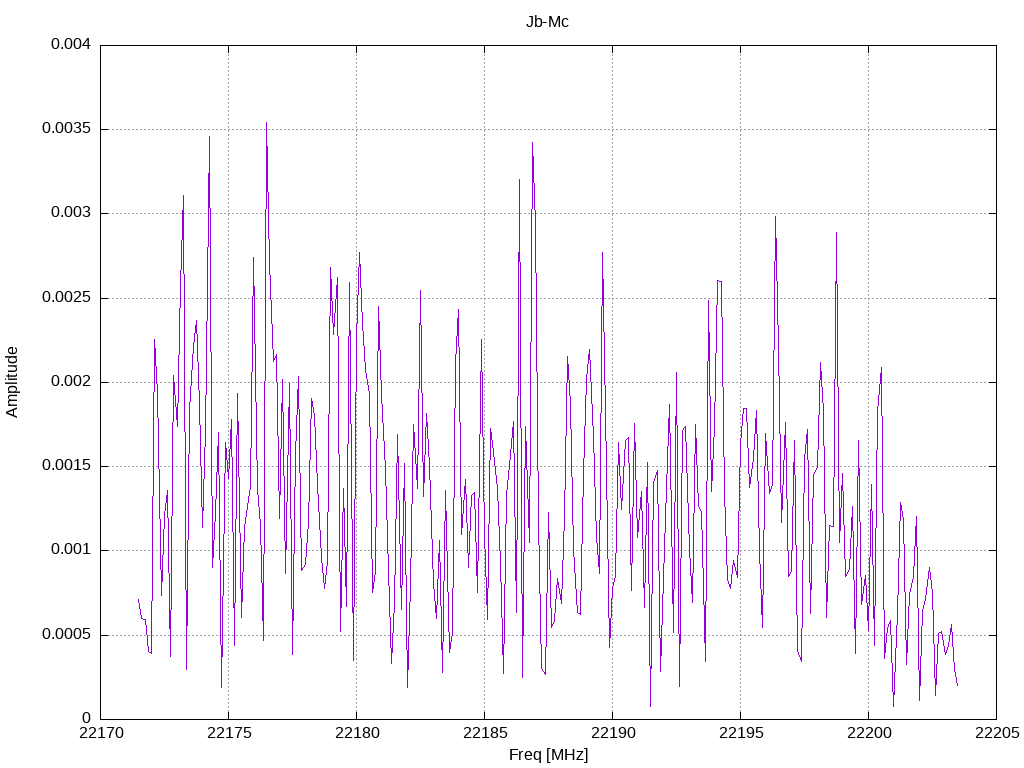Image resolution: width=1024 pixels, height=768 pixels.
Task: Click the x-axis tick label 22180
Action: [357, 733]
